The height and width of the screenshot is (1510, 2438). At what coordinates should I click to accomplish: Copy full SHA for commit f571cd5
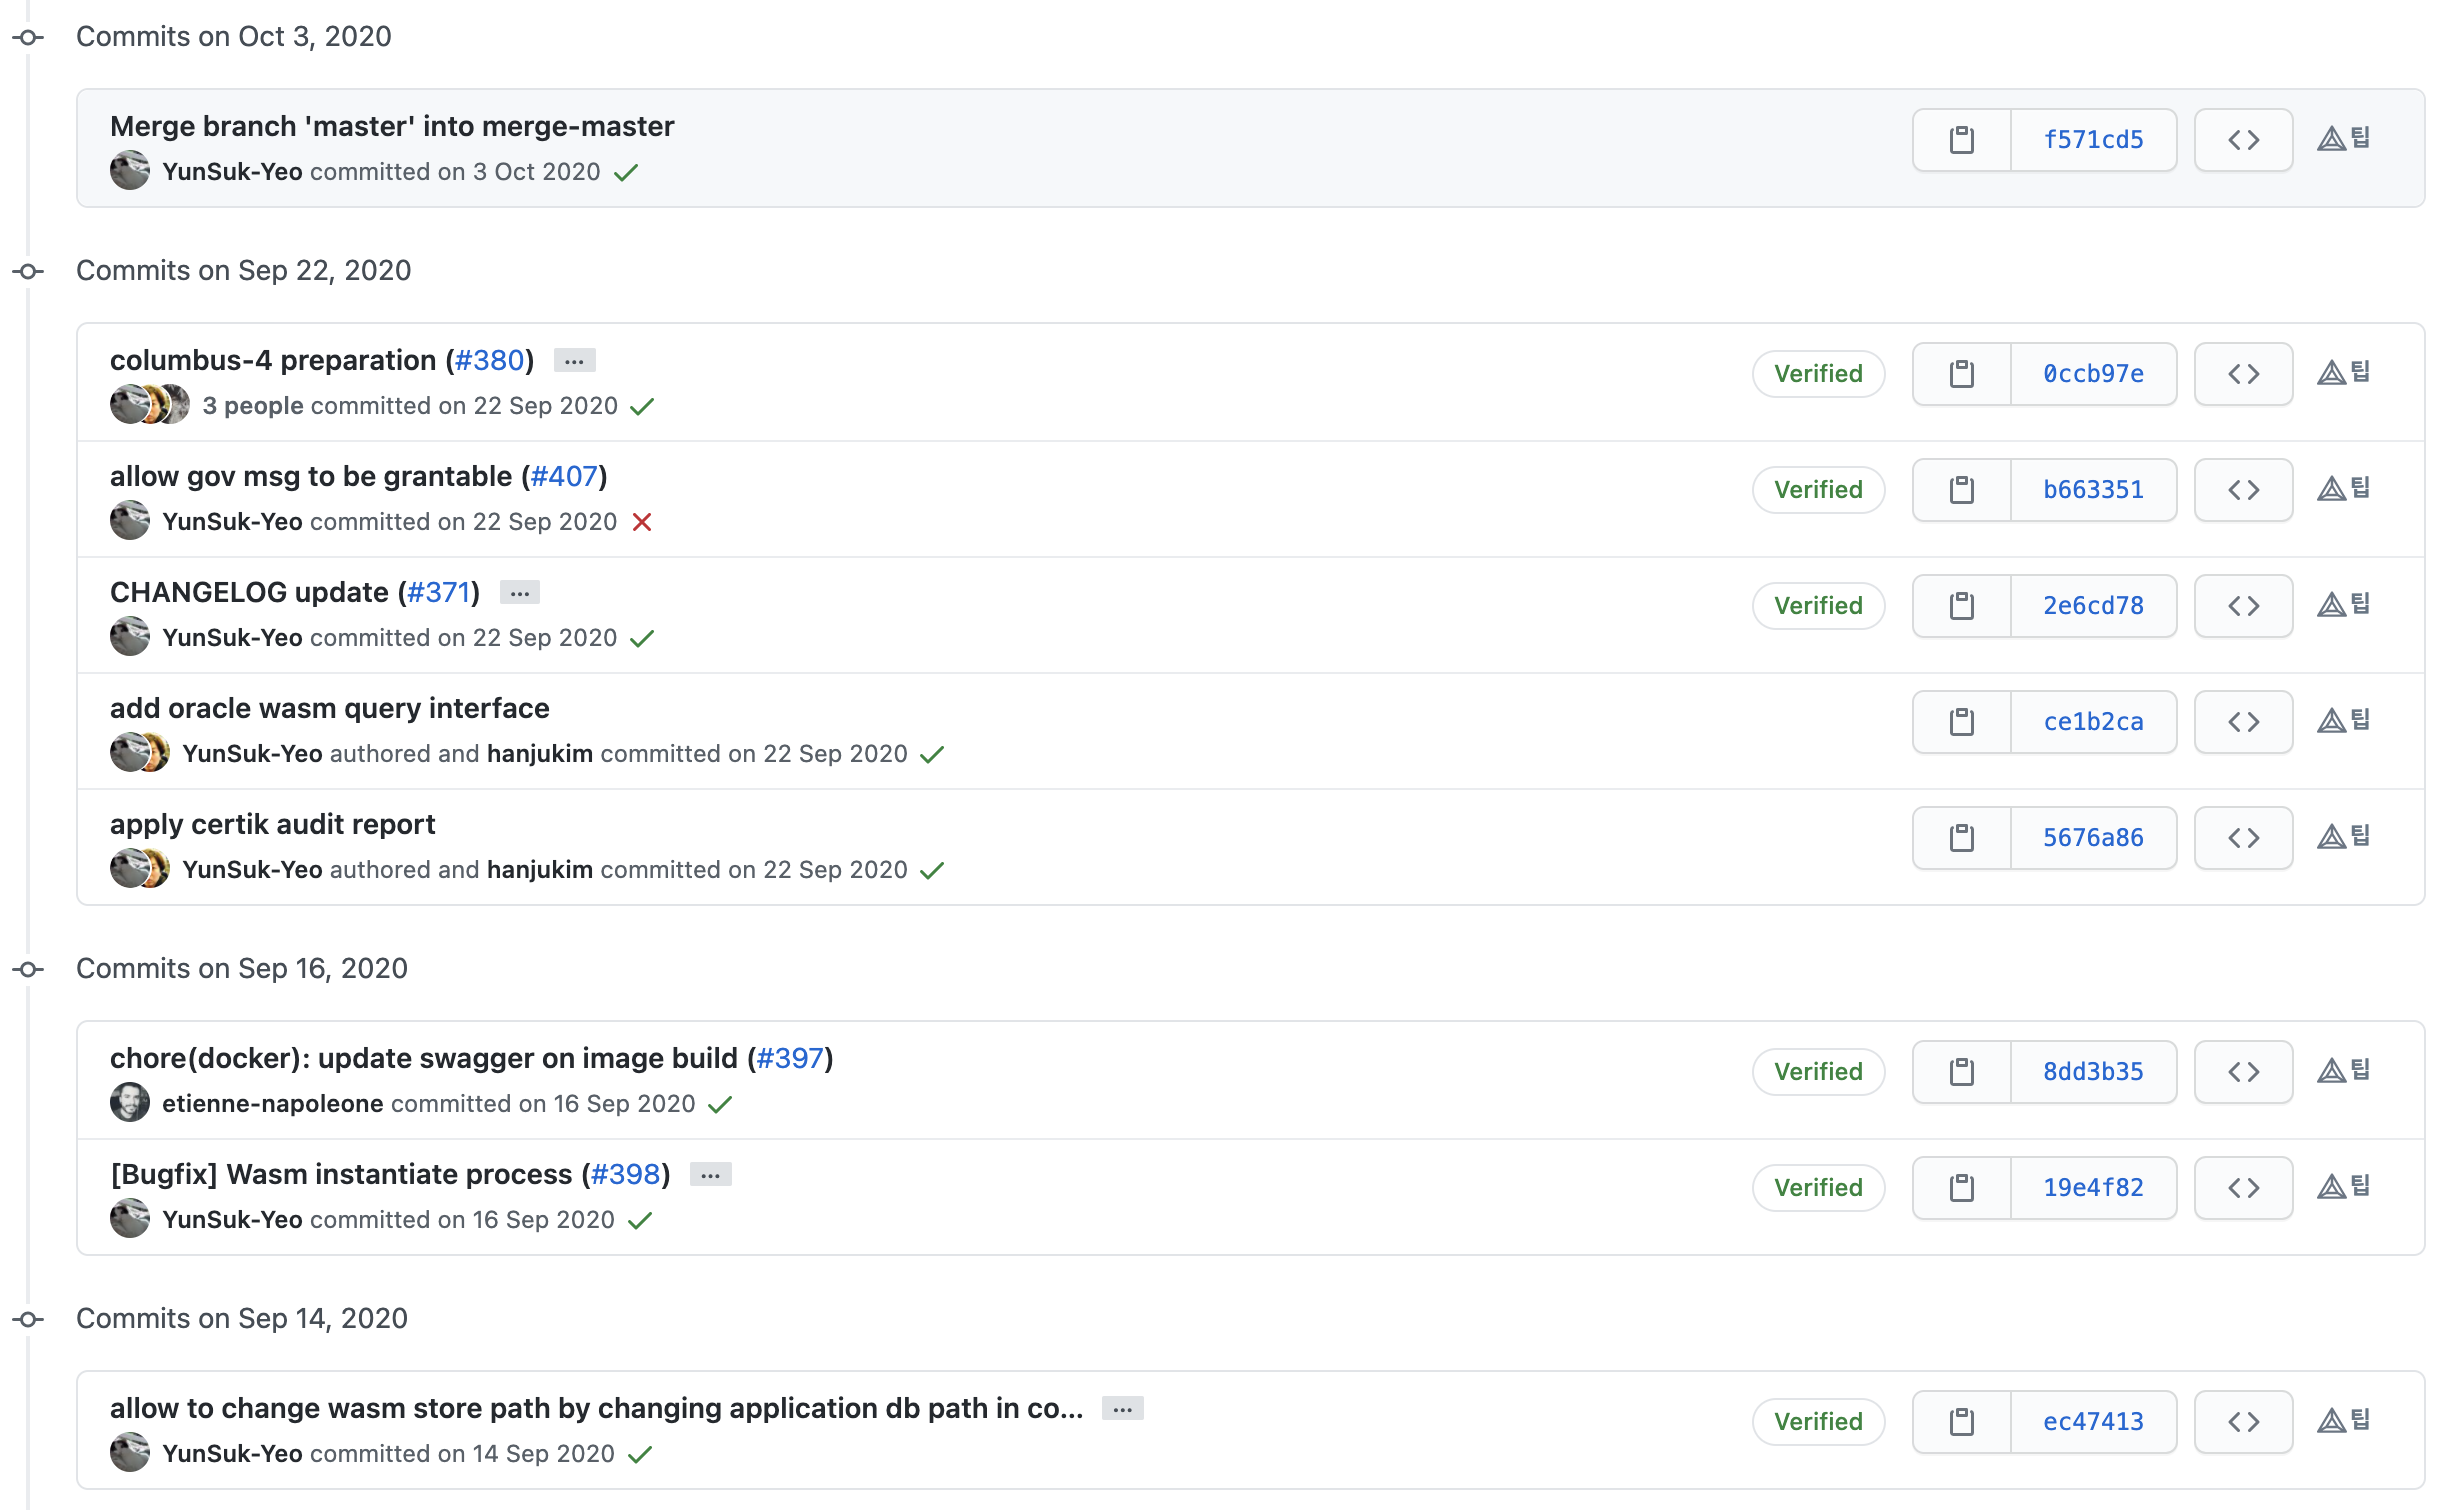tap(1961, 140)
